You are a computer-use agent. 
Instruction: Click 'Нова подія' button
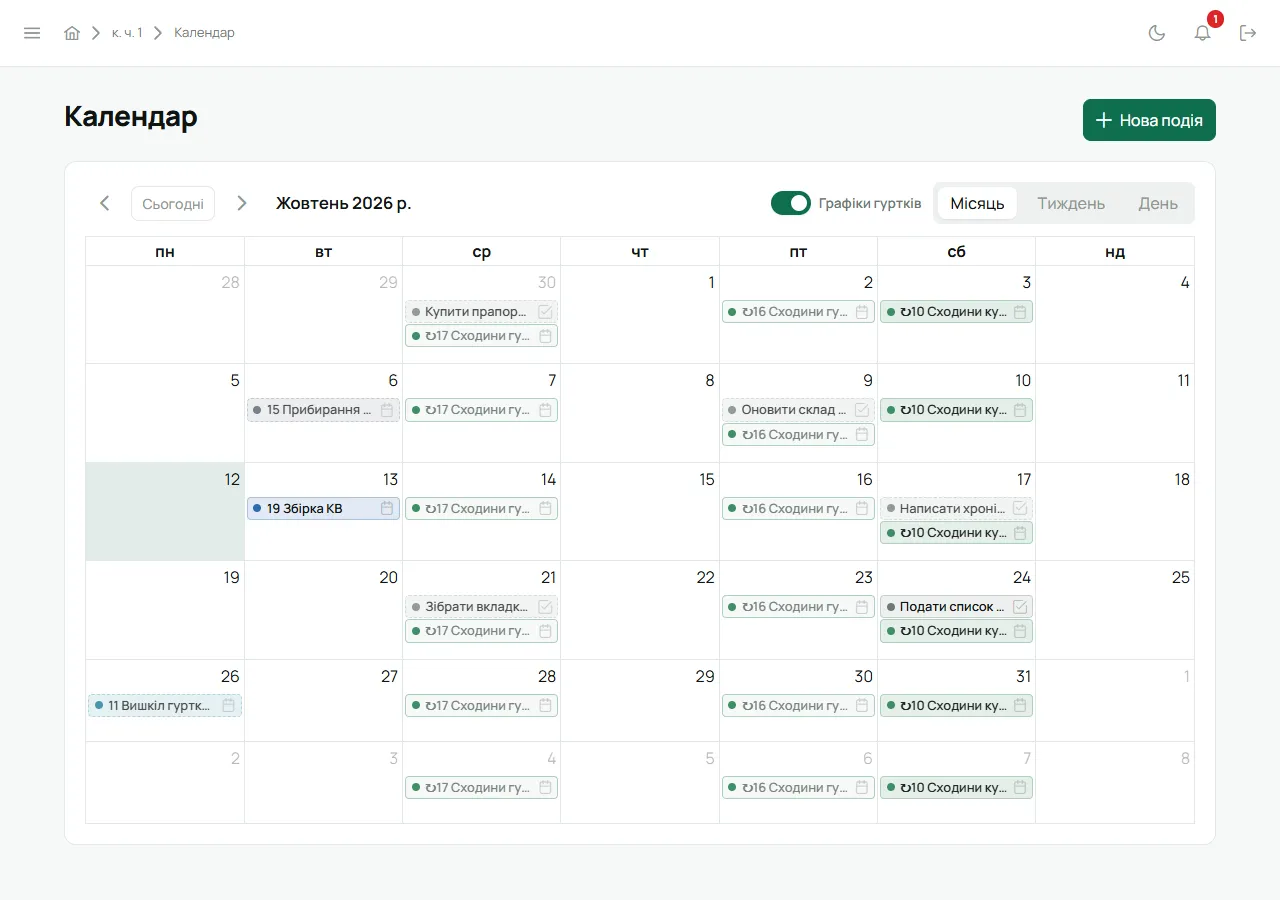(1149, 120)
